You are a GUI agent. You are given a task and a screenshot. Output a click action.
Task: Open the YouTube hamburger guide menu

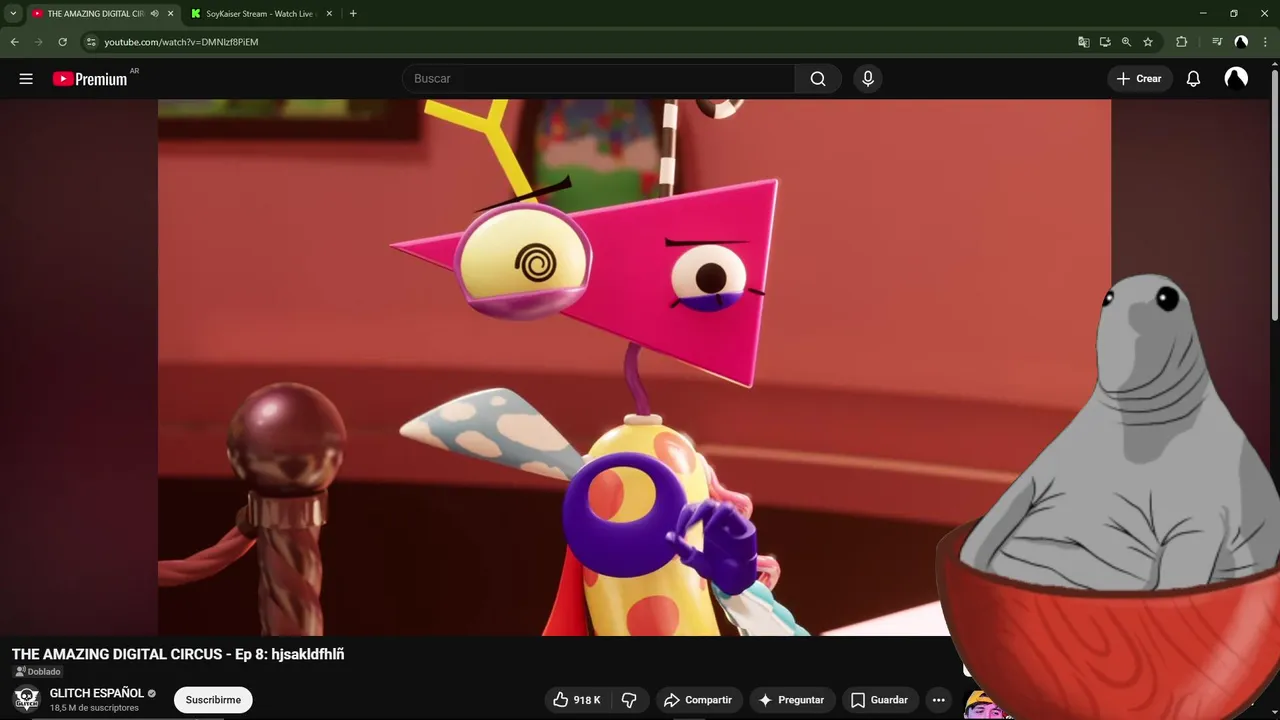26,79
